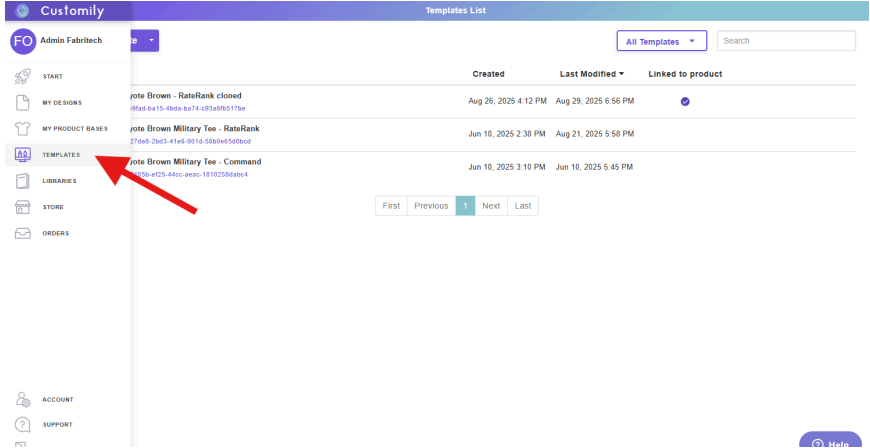Screen dimensions: 870x448
Task: Expand the create button dropdown arrow
Action: click(151, 41)
